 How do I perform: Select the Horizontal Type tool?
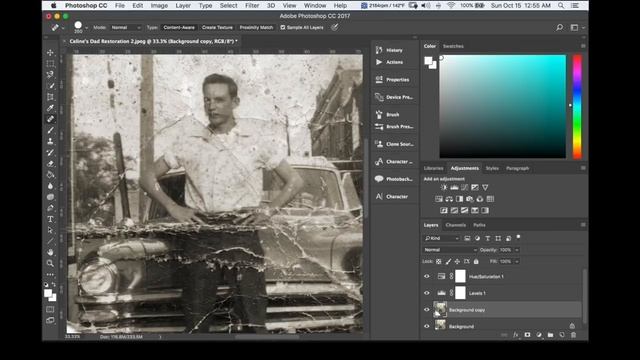click(x=50, y=219)
